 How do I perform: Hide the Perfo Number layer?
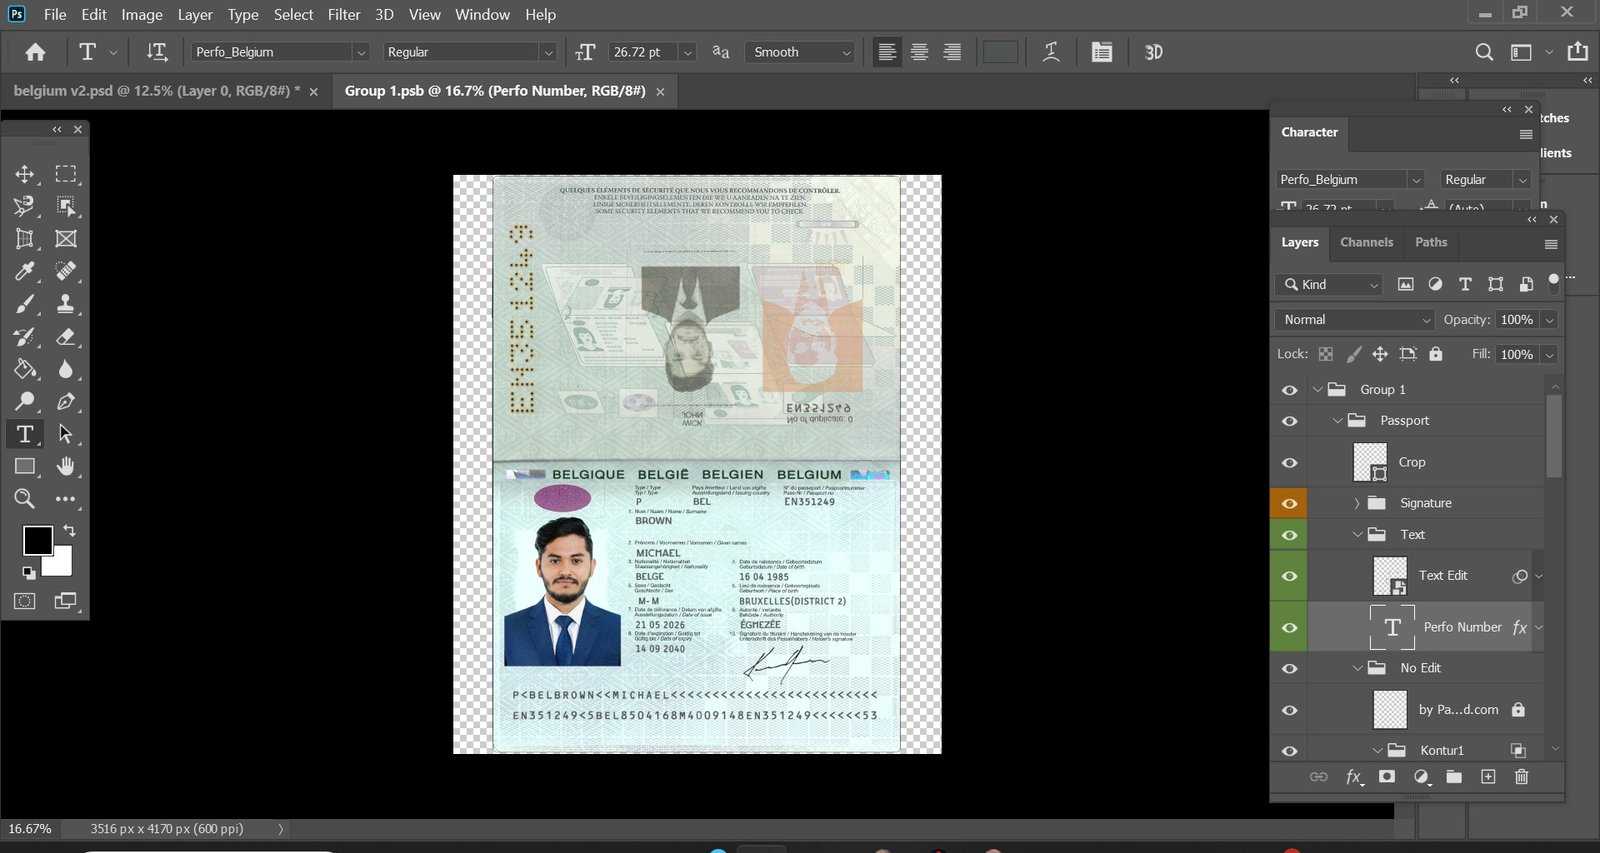tap(1289, 628)
